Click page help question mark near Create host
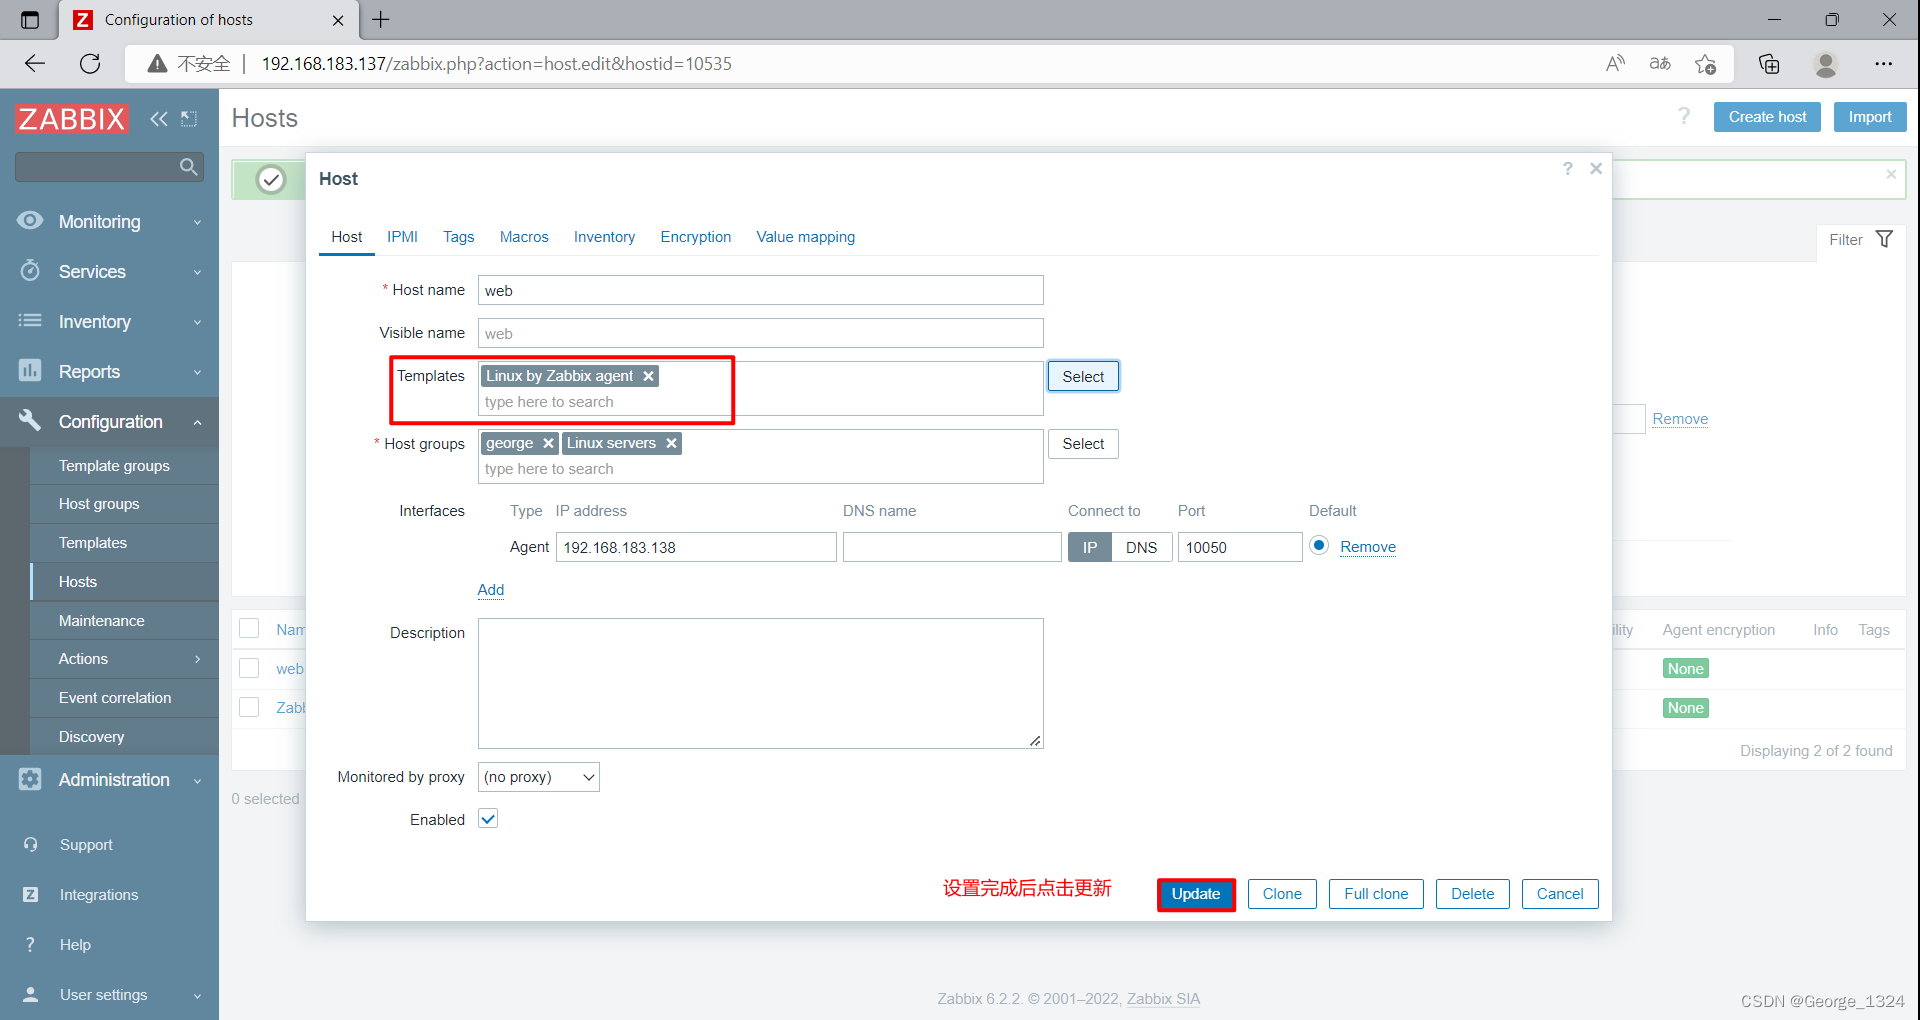Image resolution: width=1920 pixels, height=1020 pixels. click(x=1684, y=116)
